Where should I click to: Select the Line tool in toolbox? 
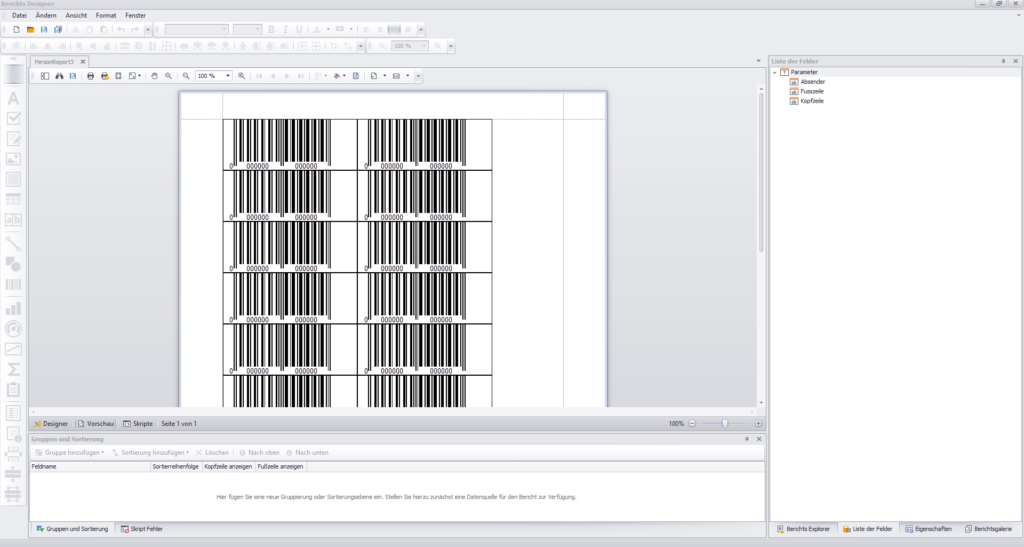click(x=13, y=244)
